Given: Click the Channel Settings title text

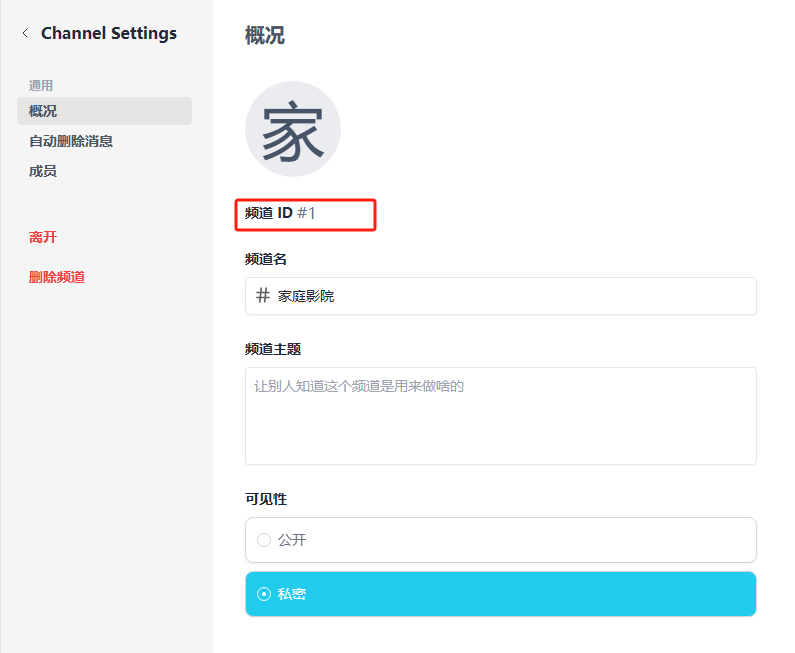Looking at the screenshot, I should click(108, 33).
